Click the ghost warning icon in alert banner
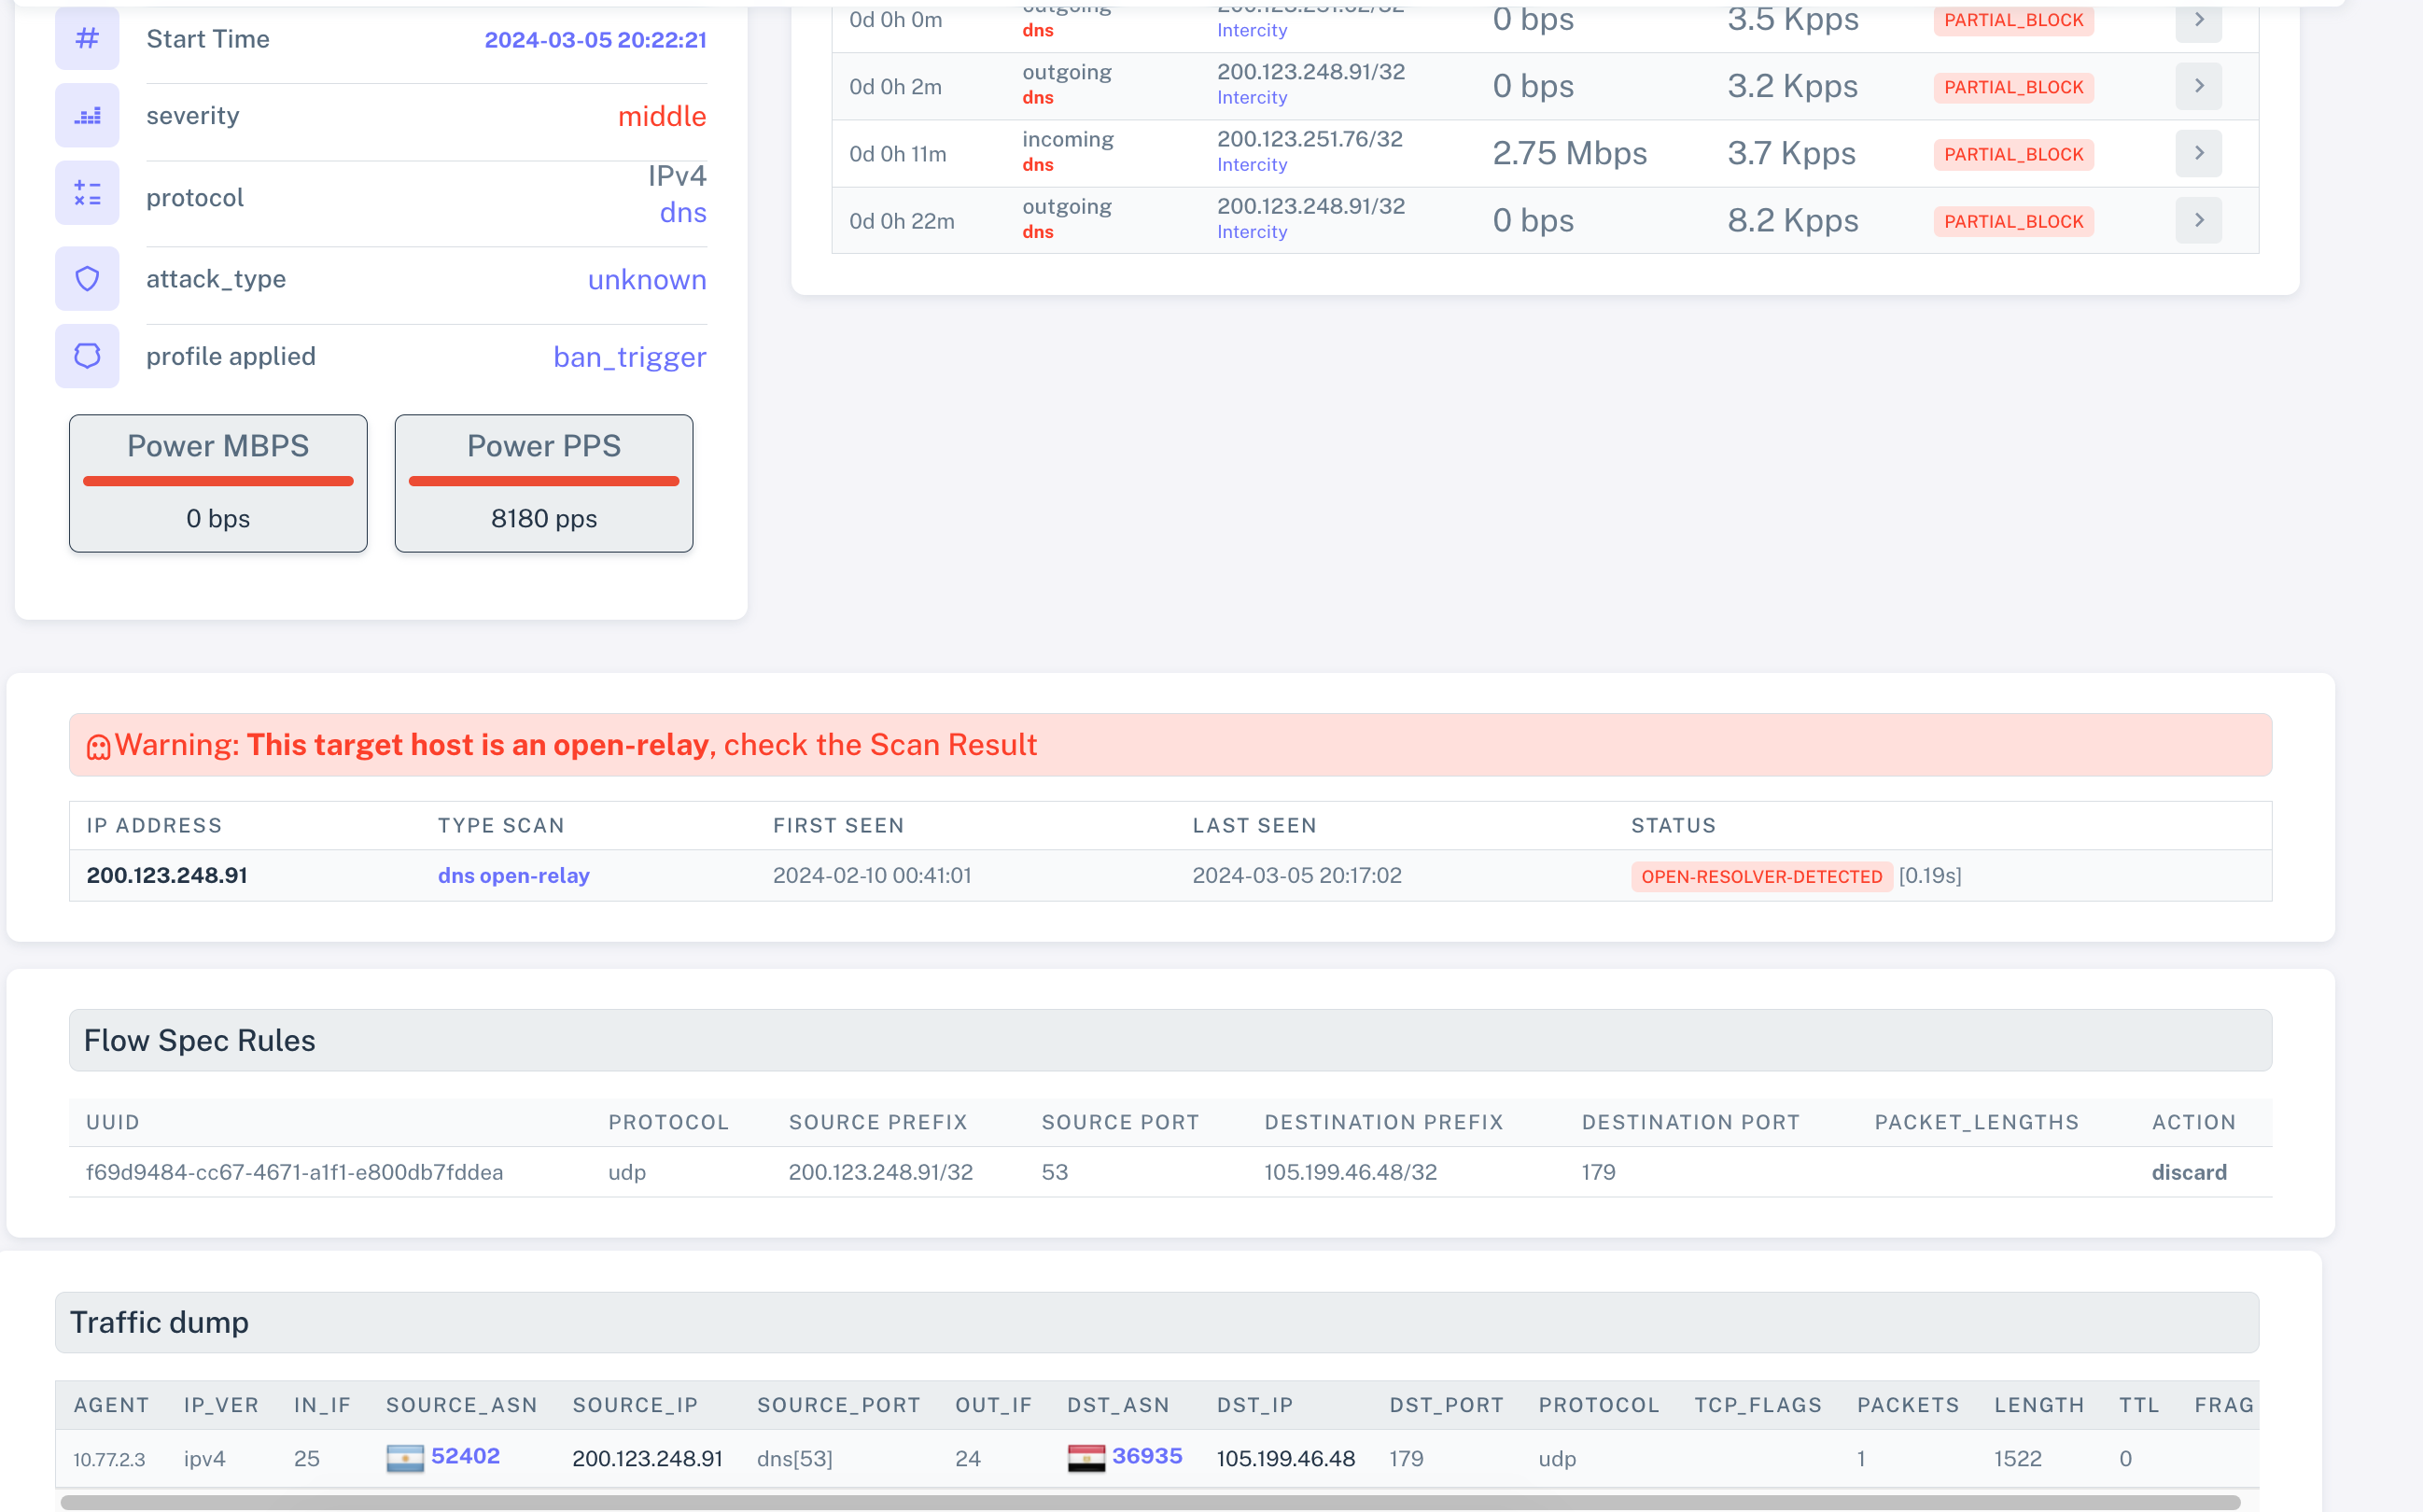The width and height of the screenshot is (2423, 1512). pyautogui.click(x=98, y=747)
